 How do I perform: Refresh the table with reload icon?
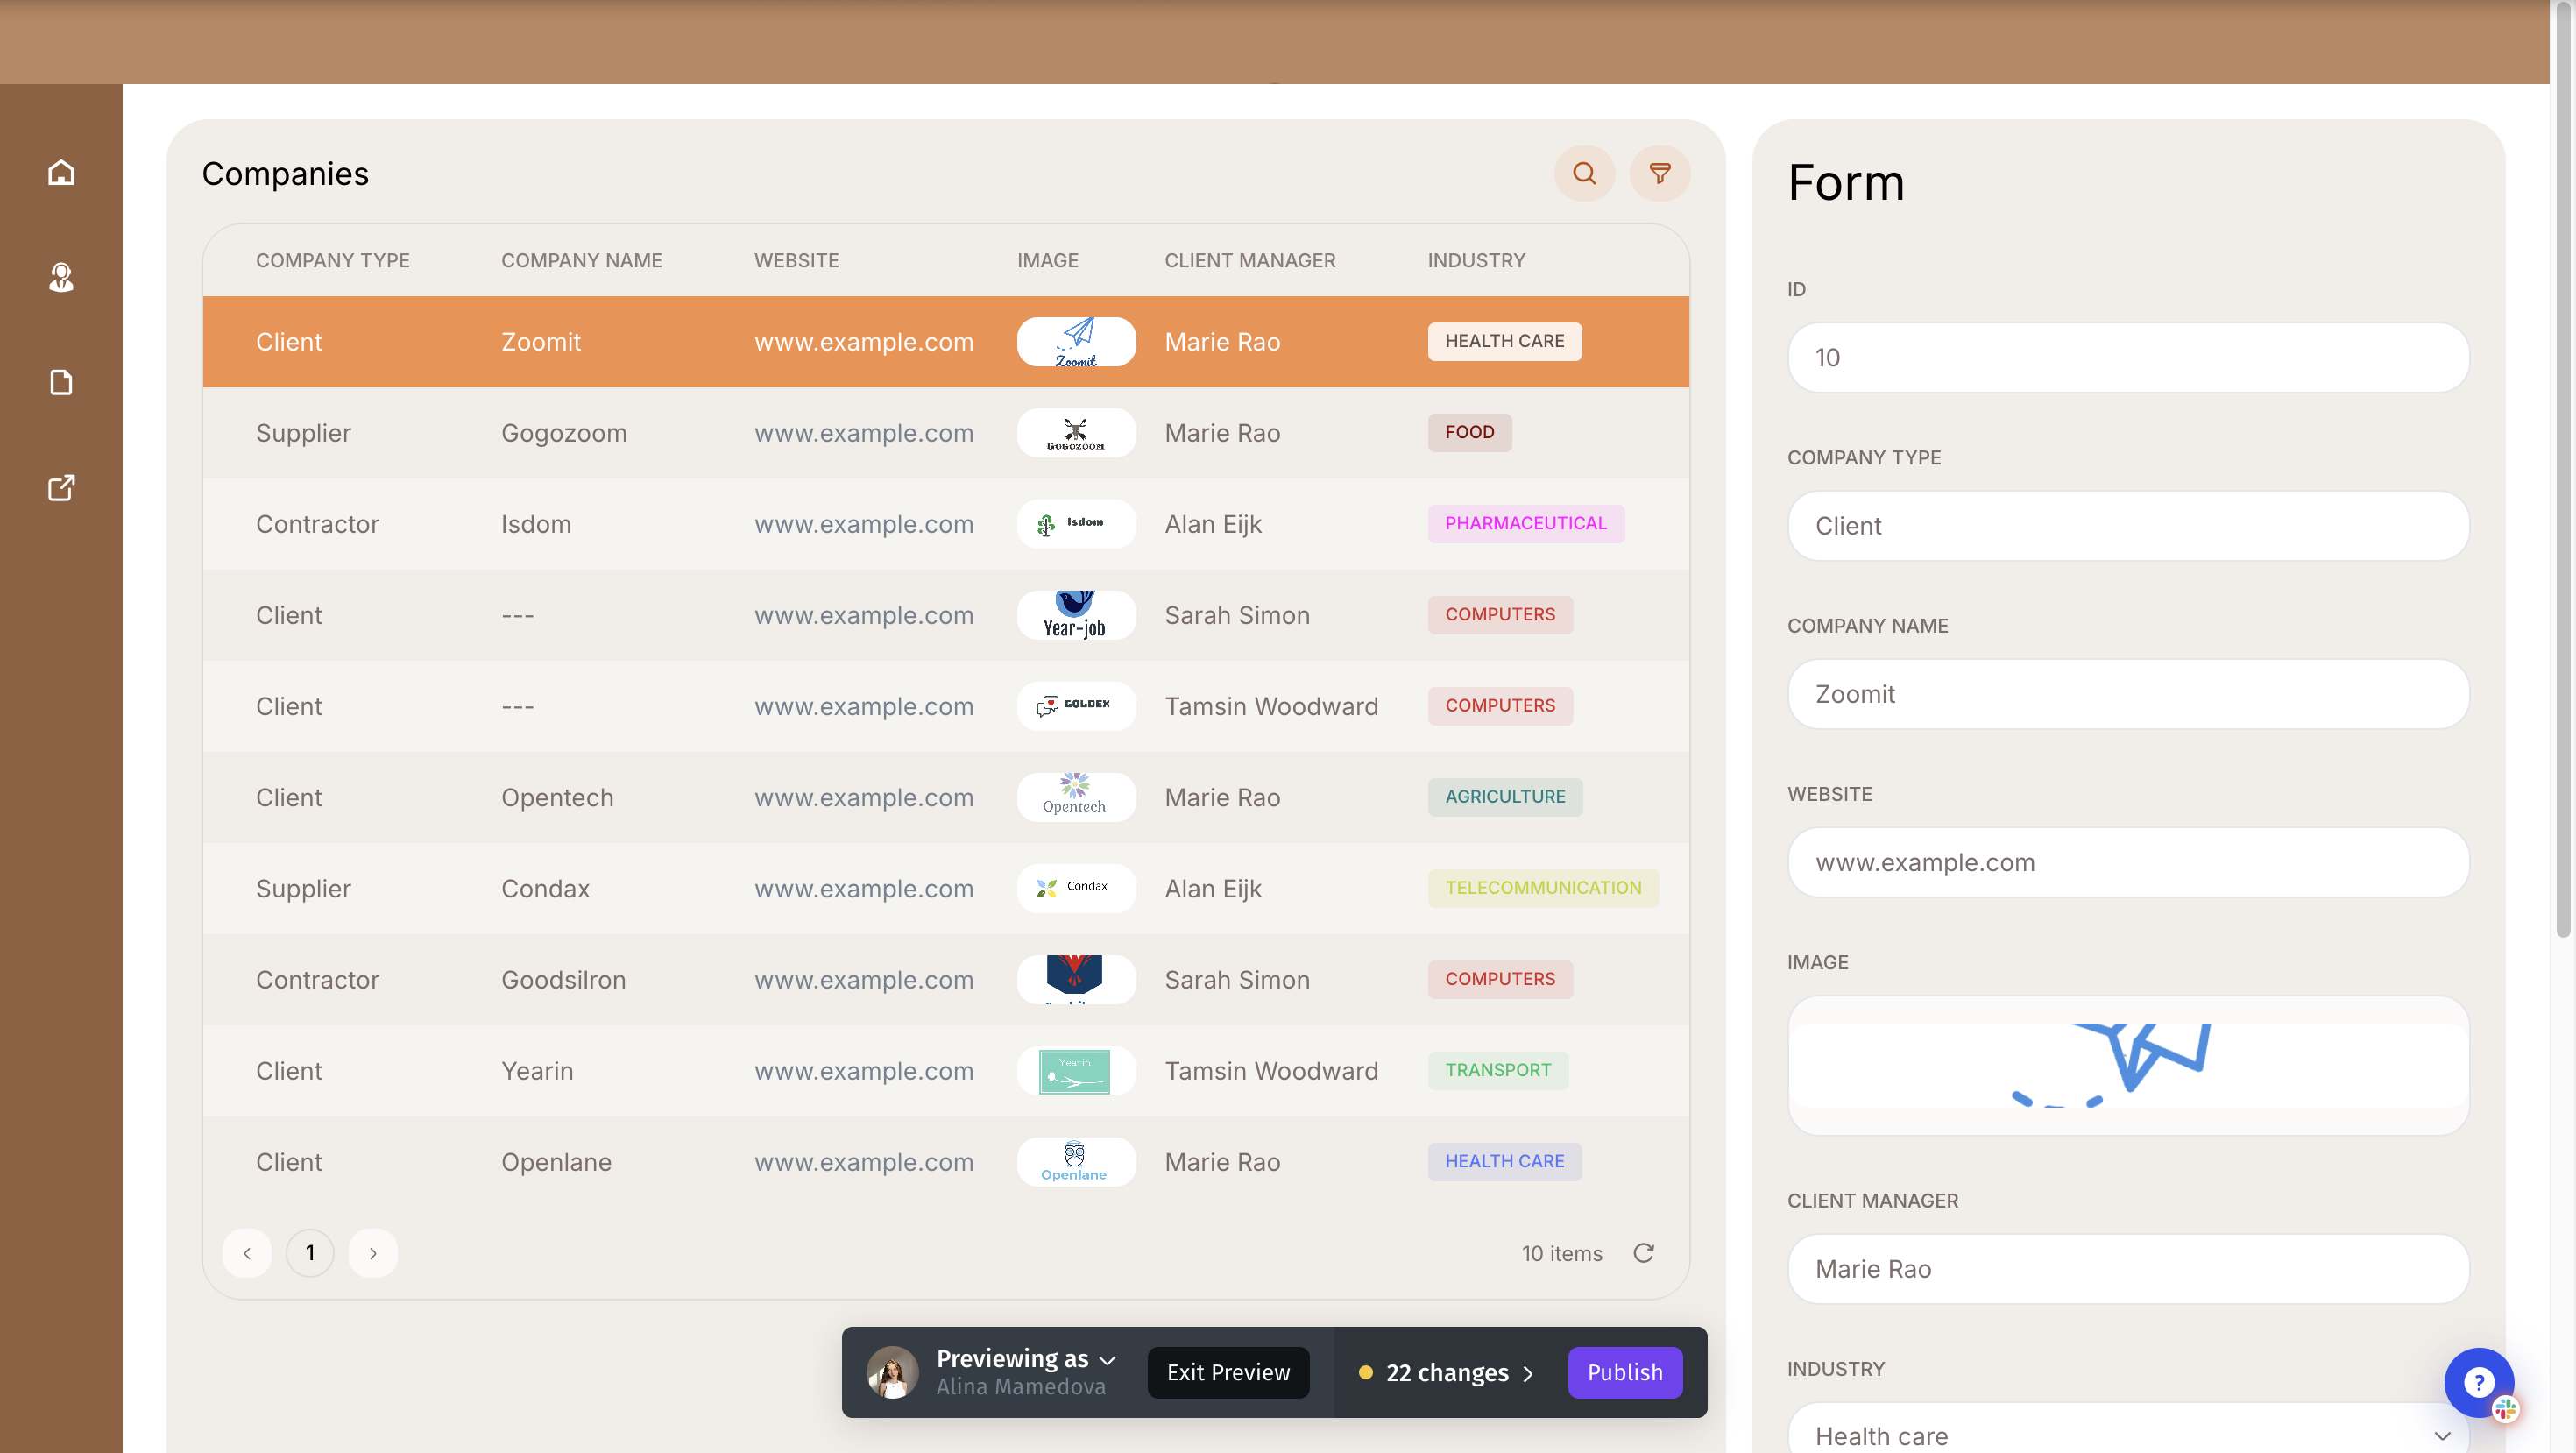point(1643,1253)
